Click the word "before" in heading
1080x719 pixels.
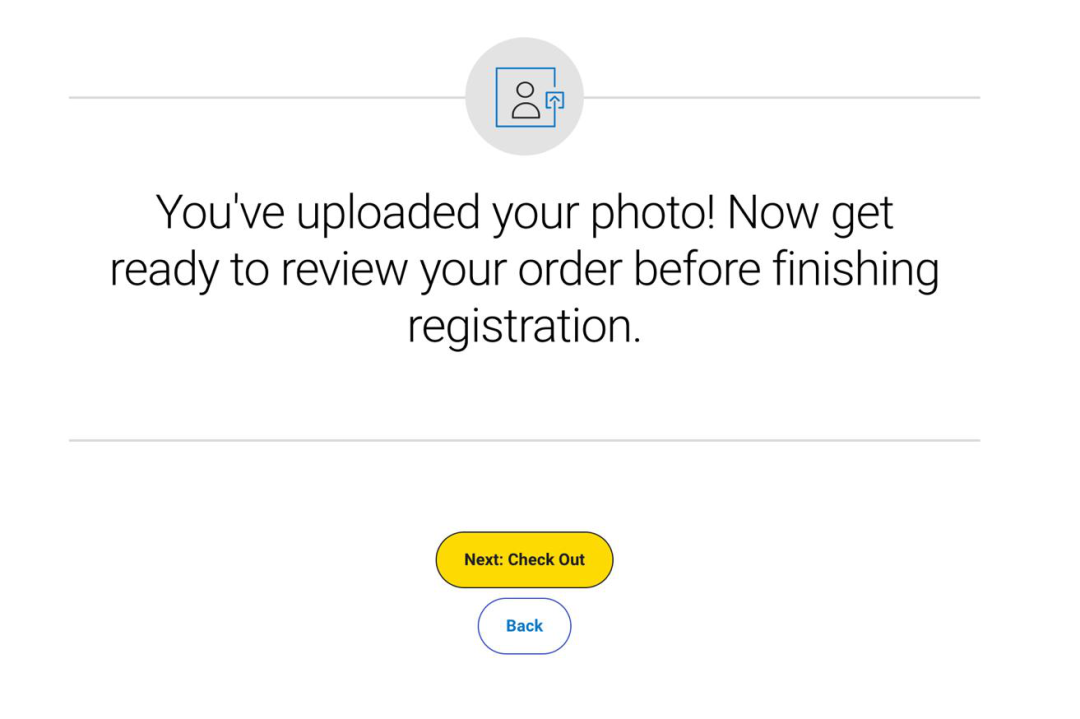(x=696, y=269)
